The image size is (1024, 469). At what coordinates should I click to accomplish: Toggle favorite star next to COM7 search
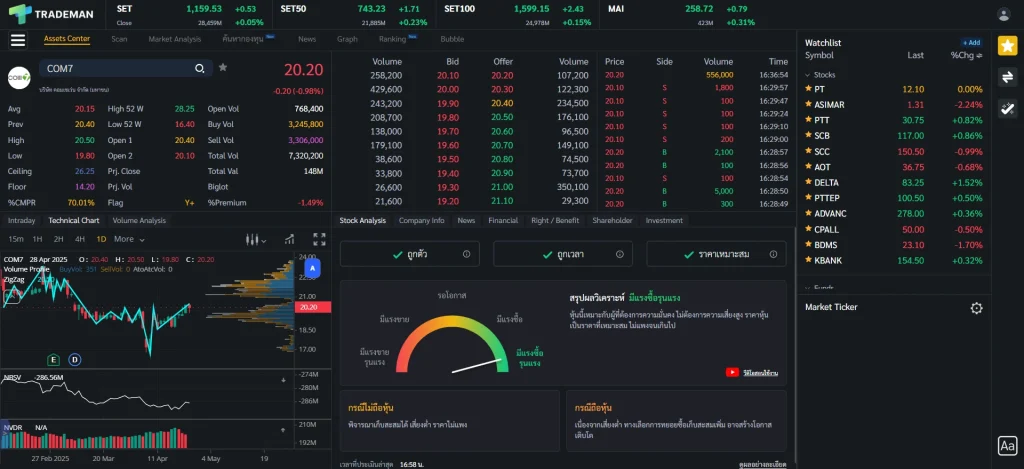(x=223, y=68)
